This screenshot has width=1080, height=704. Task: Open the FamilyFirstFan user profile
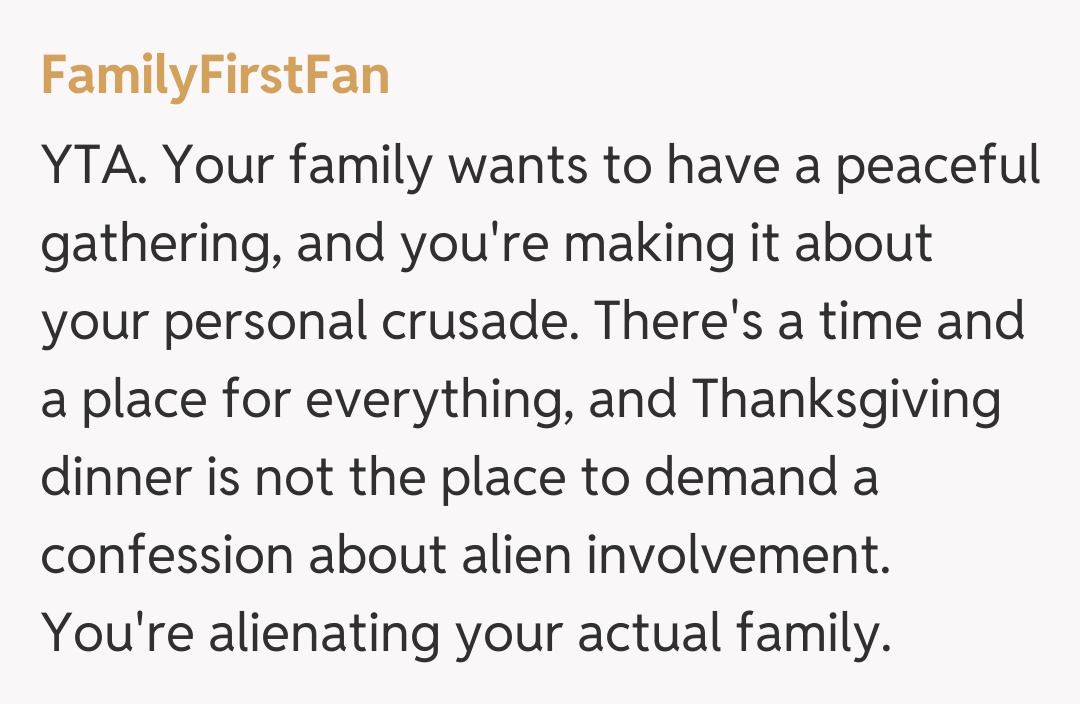[215, 77]
